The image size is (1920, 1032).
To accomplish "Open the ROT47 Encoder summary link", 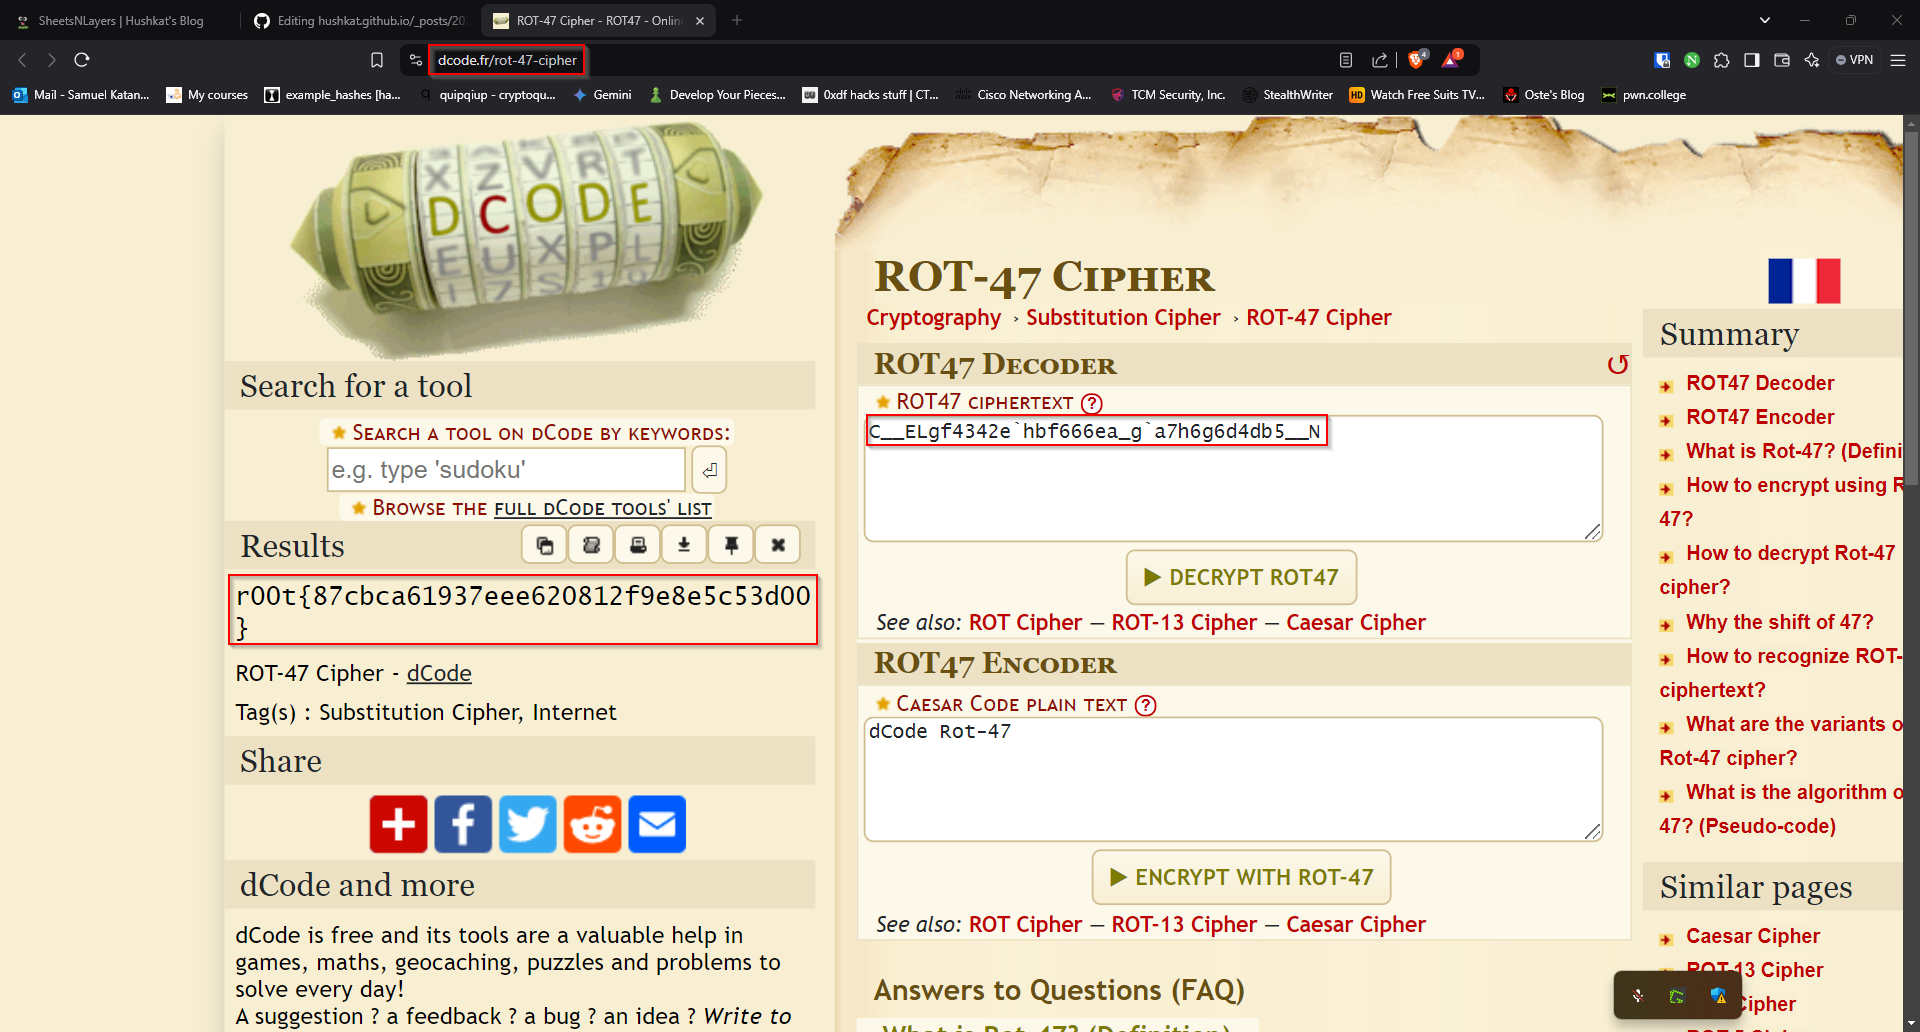I will [1760, 417].
